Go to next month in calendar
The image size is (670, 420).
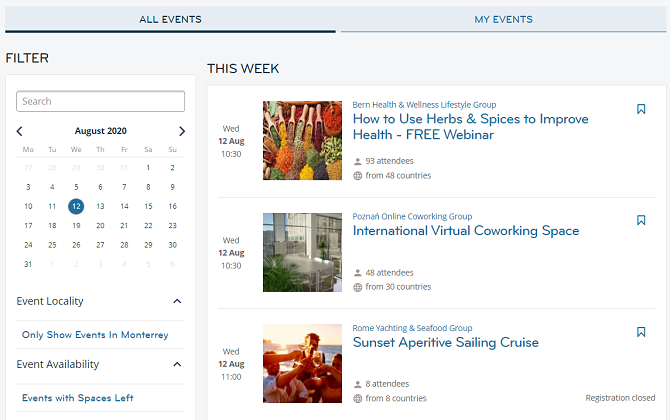(181, 131)
